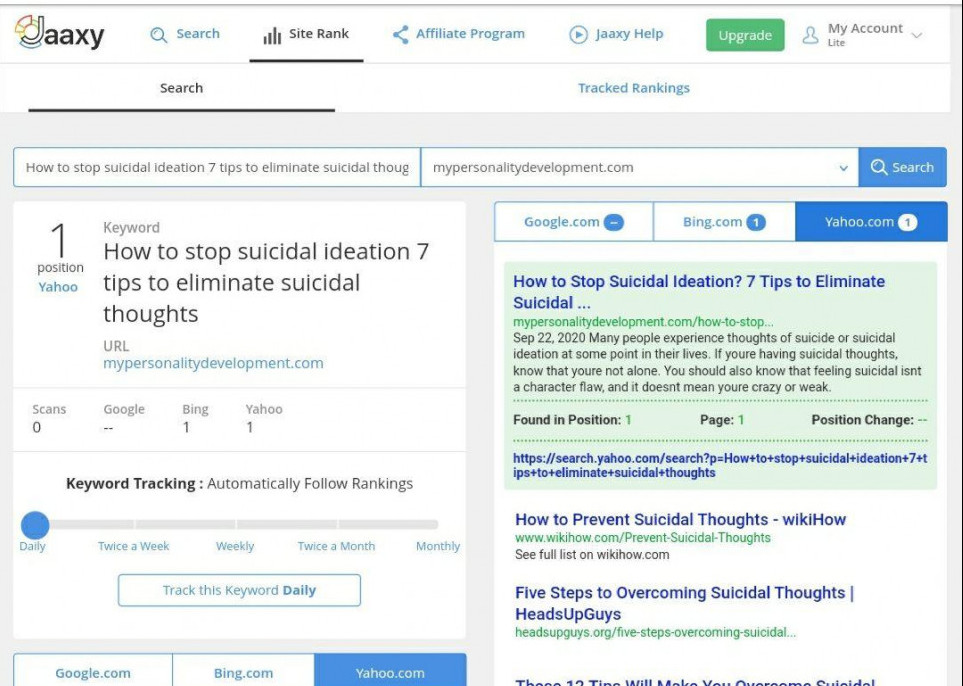Screen dimensions: 963x686
Task: Set tracking frequency to Twice a Week
Action: pyautogui.click(x=133, y=546)
